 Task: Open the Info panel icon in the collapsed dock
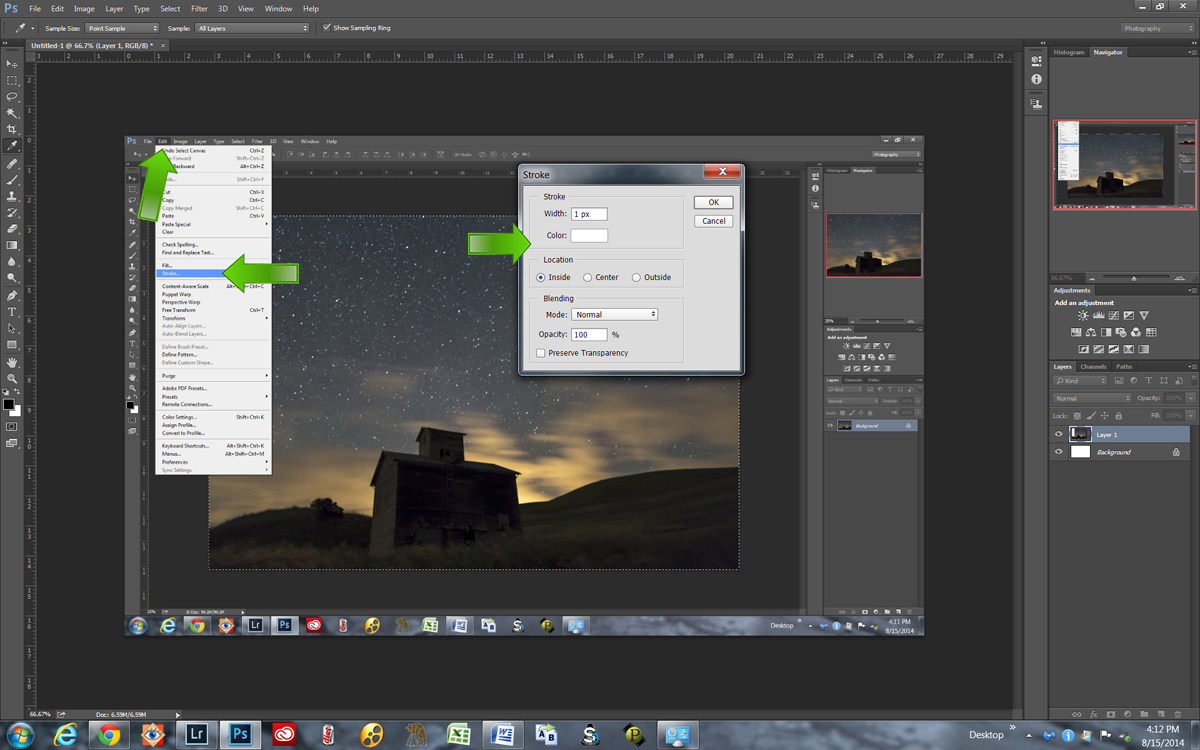[1036, 79]
